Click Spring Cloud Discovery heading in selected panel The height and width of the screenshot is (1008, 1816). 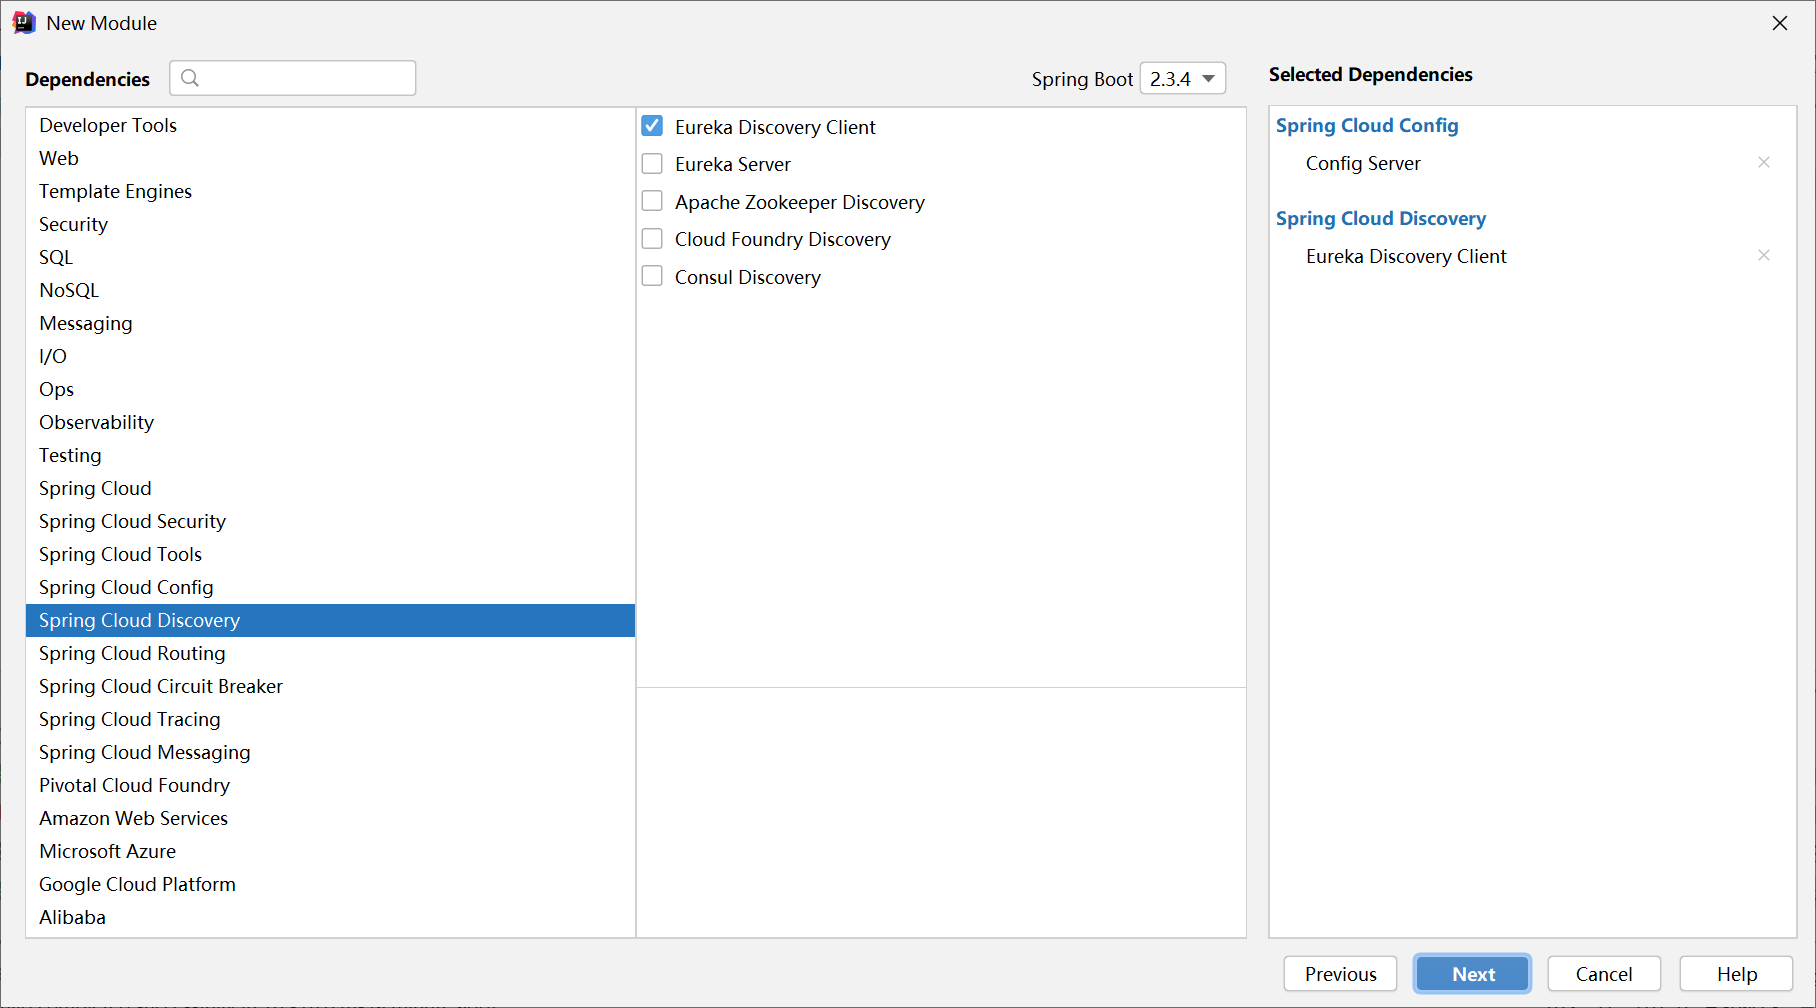[1381, 218]
